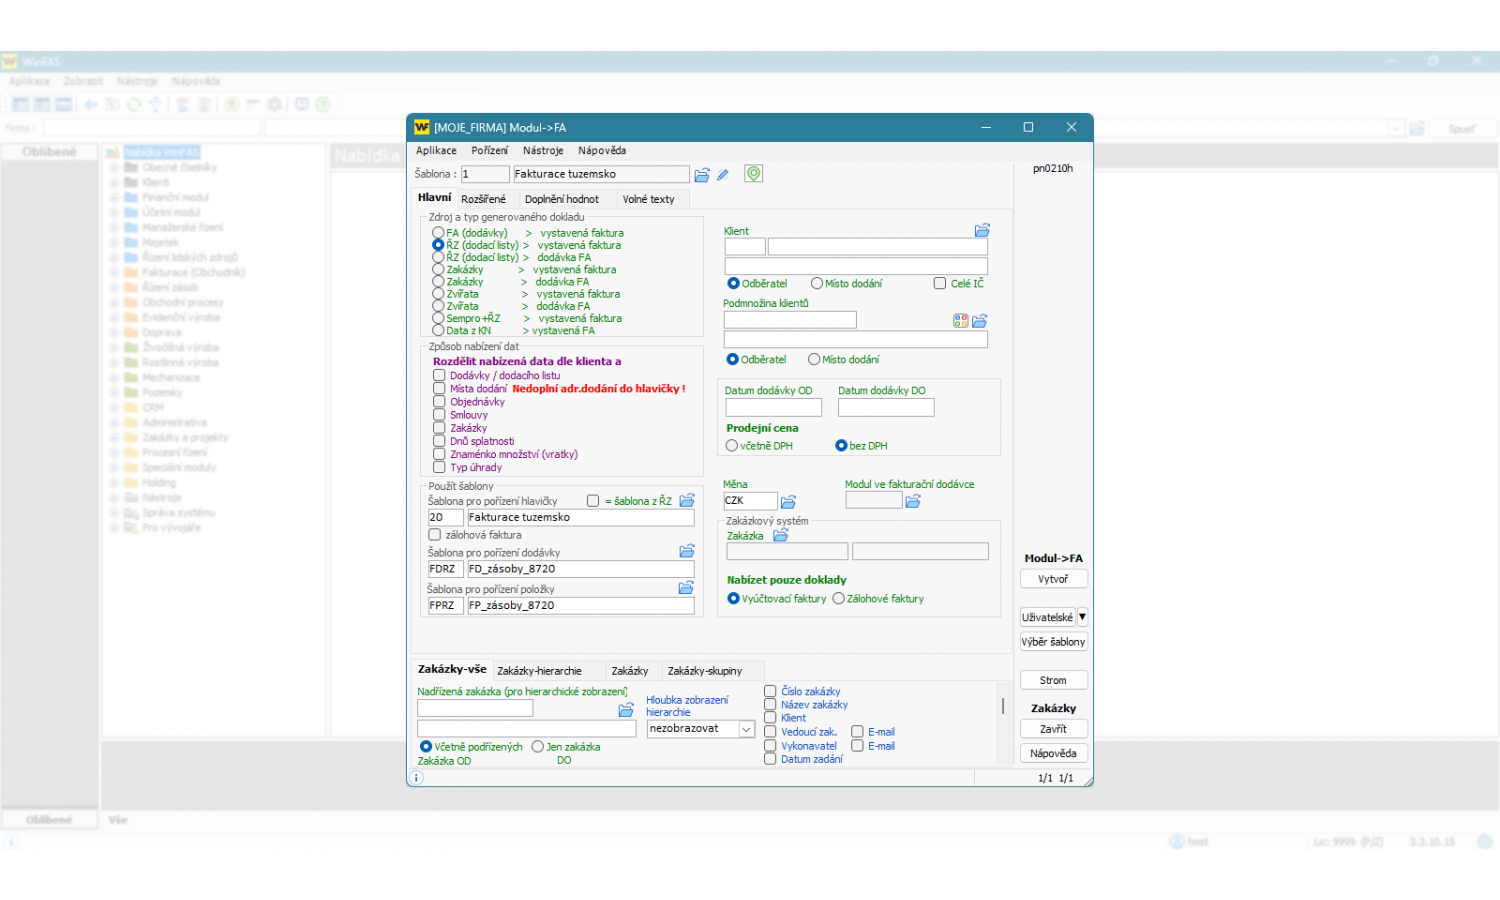Expand the arrow next to Uživatelské button
The height and width of the screenshot is (900, 1500).
(1082, 617)
